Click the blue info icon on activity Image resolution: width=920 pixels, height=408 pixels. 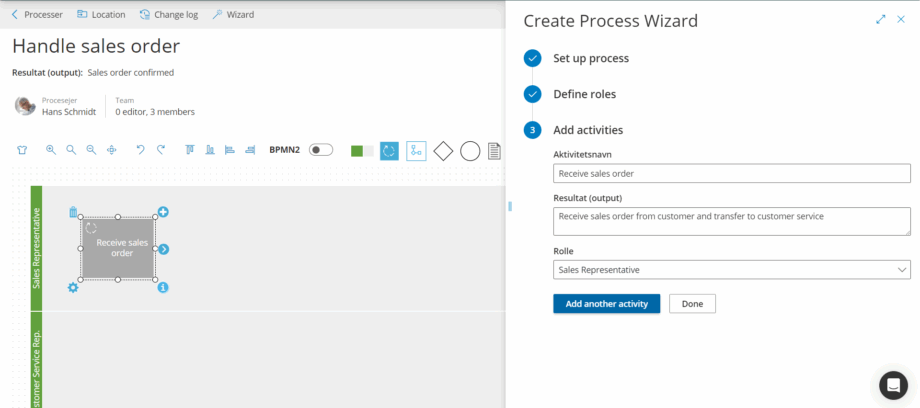click(163, 287)
